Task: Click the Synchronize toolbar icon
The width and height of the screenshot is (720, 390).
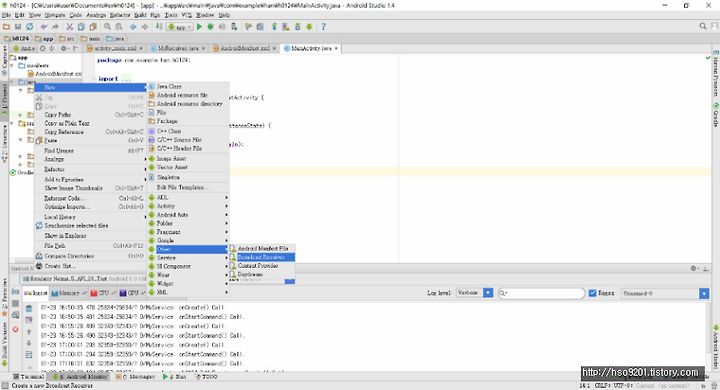Action: [29, 27]
